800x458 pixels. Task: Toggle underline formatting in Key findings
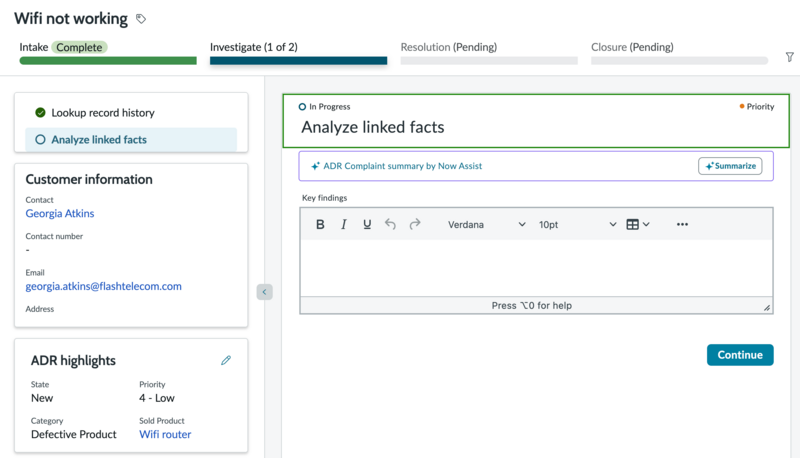pos(367,224)
